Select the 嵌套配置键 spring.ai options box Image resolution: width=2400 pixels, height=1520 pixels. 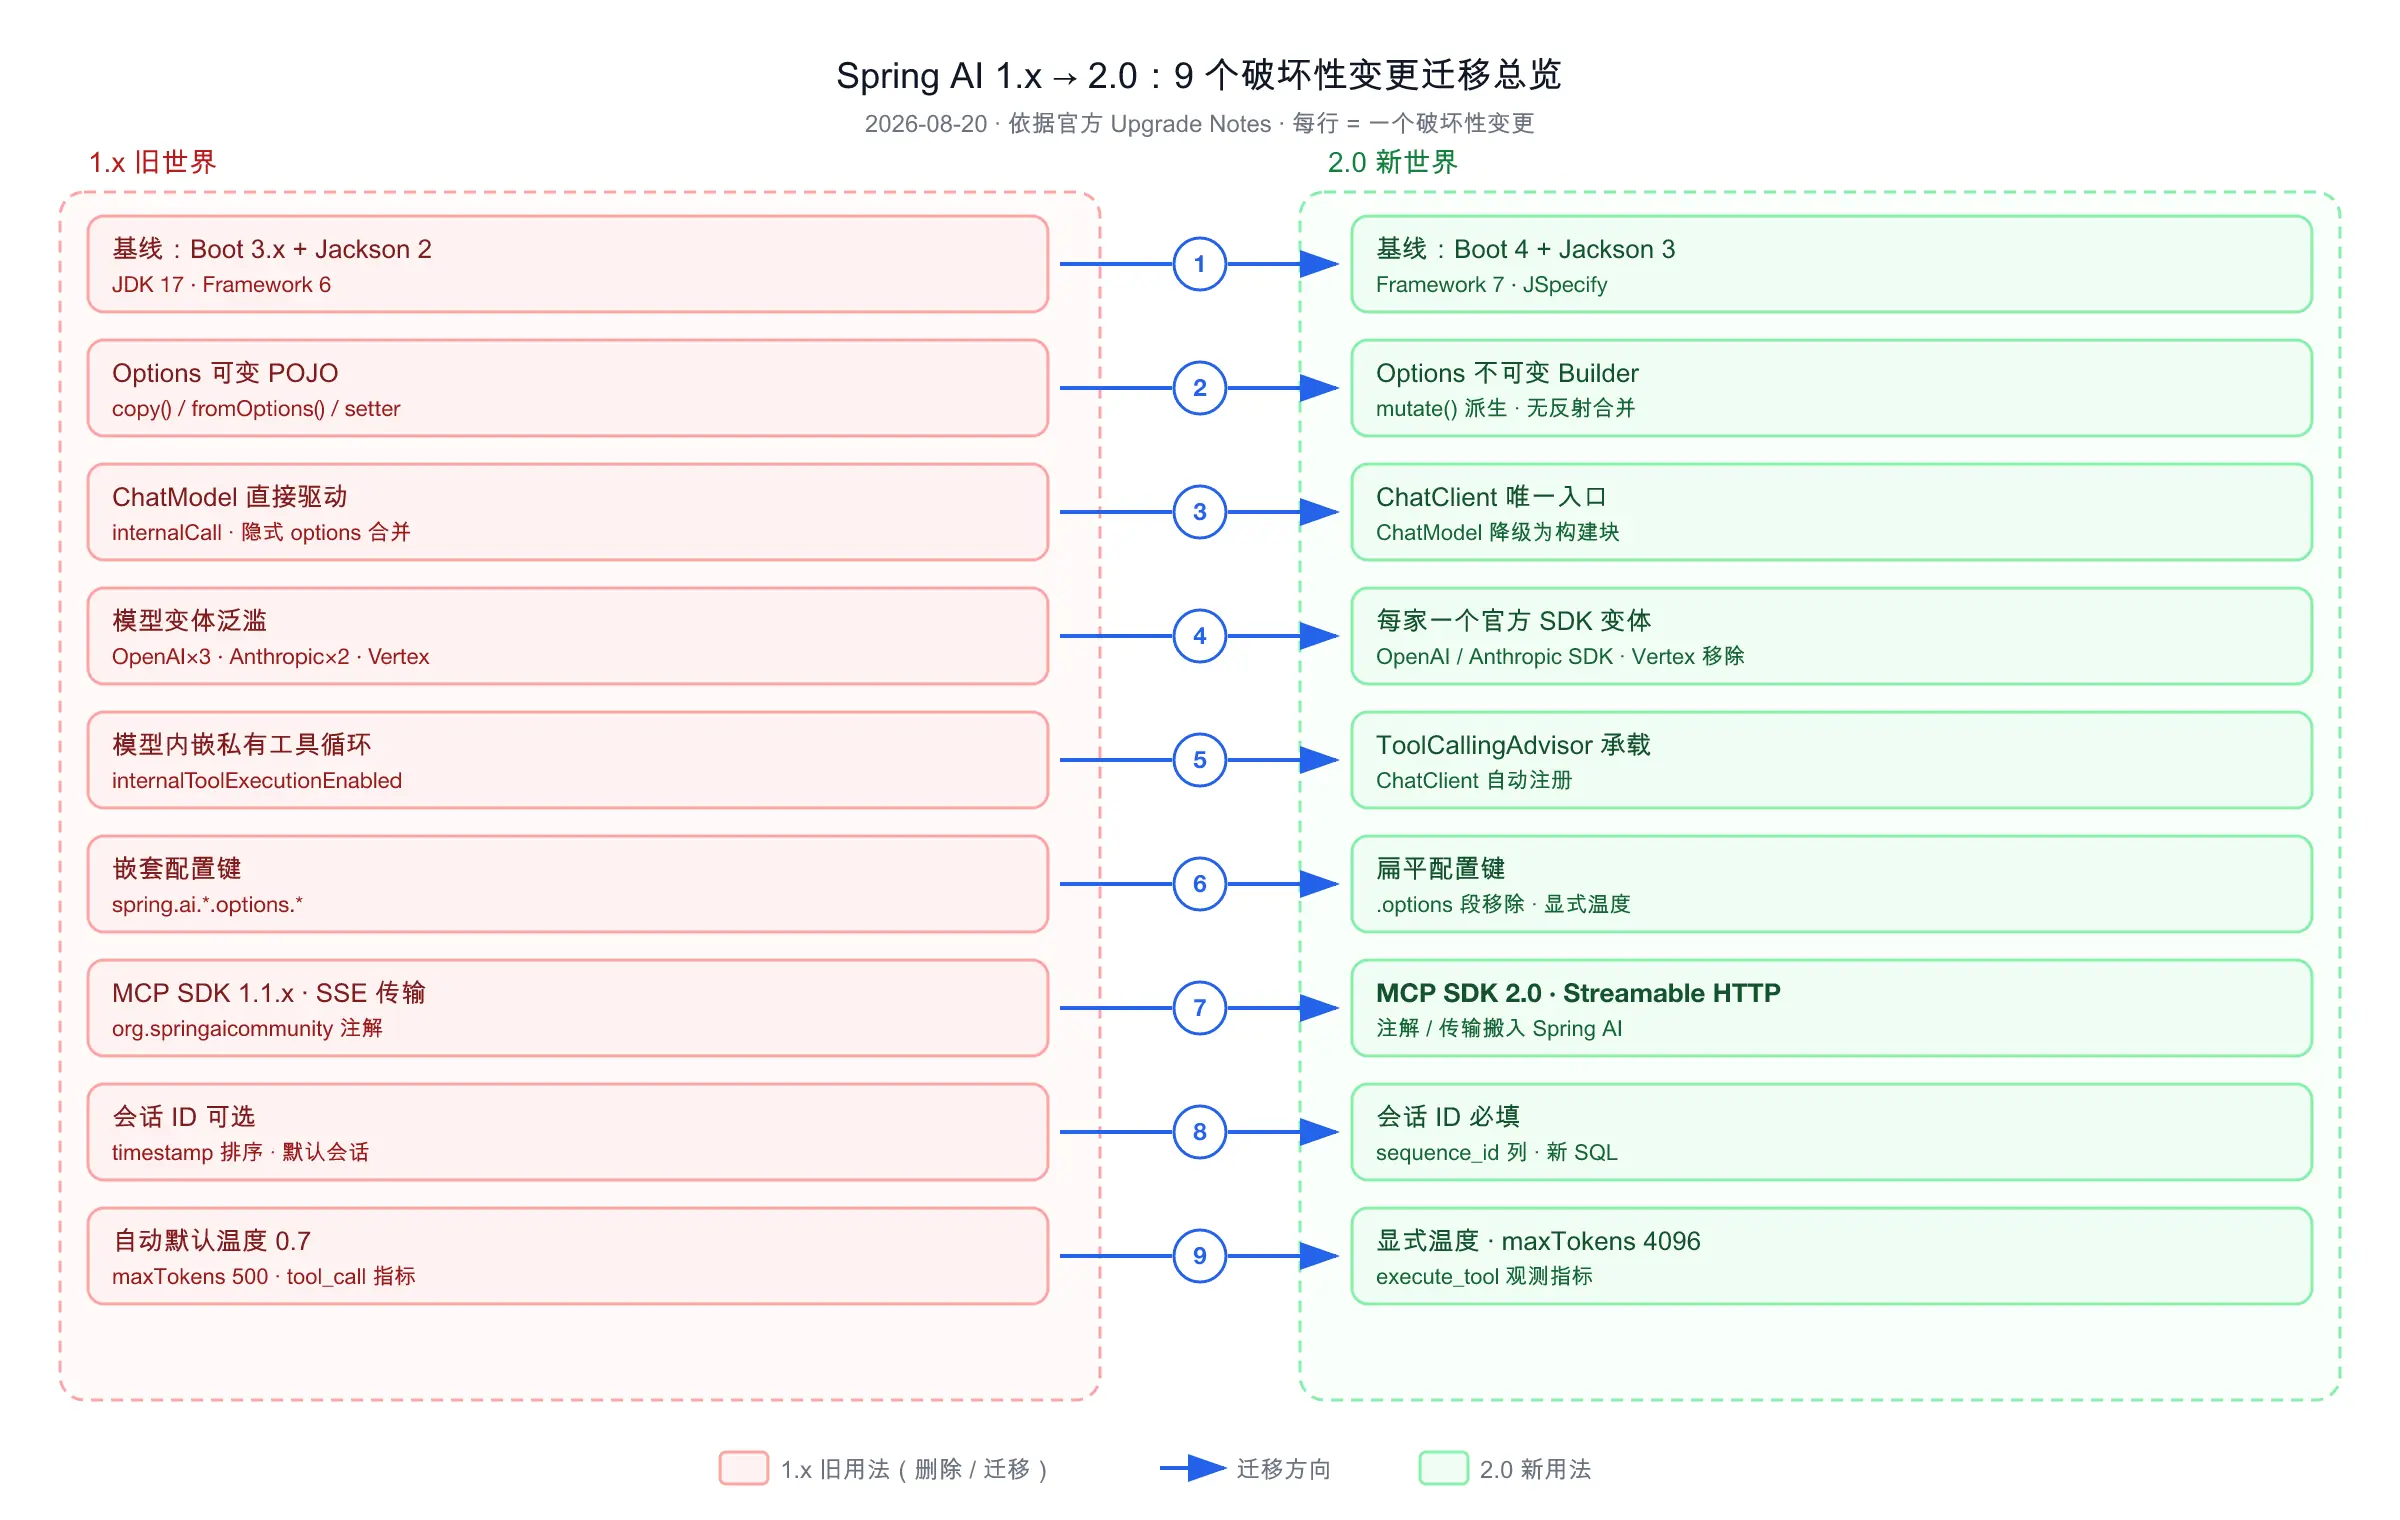(x=568, y=884)
